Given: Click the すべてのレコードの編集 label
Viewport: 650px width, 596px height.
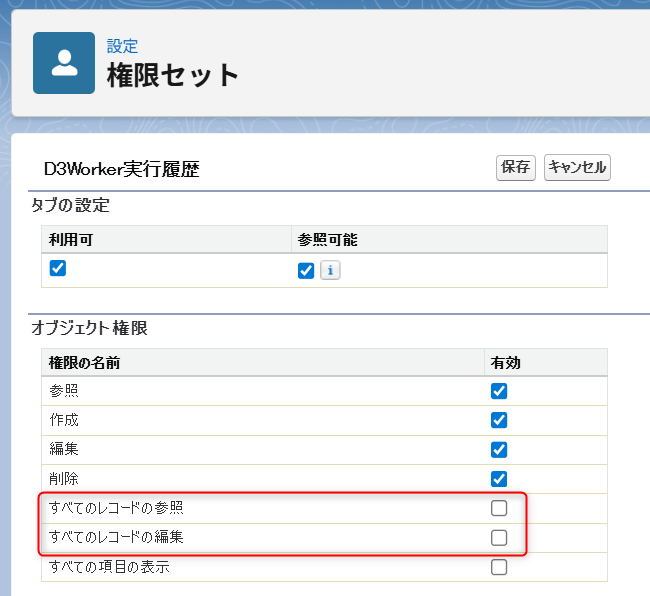Looking at the screenshot, I should [x=116, y=537].
